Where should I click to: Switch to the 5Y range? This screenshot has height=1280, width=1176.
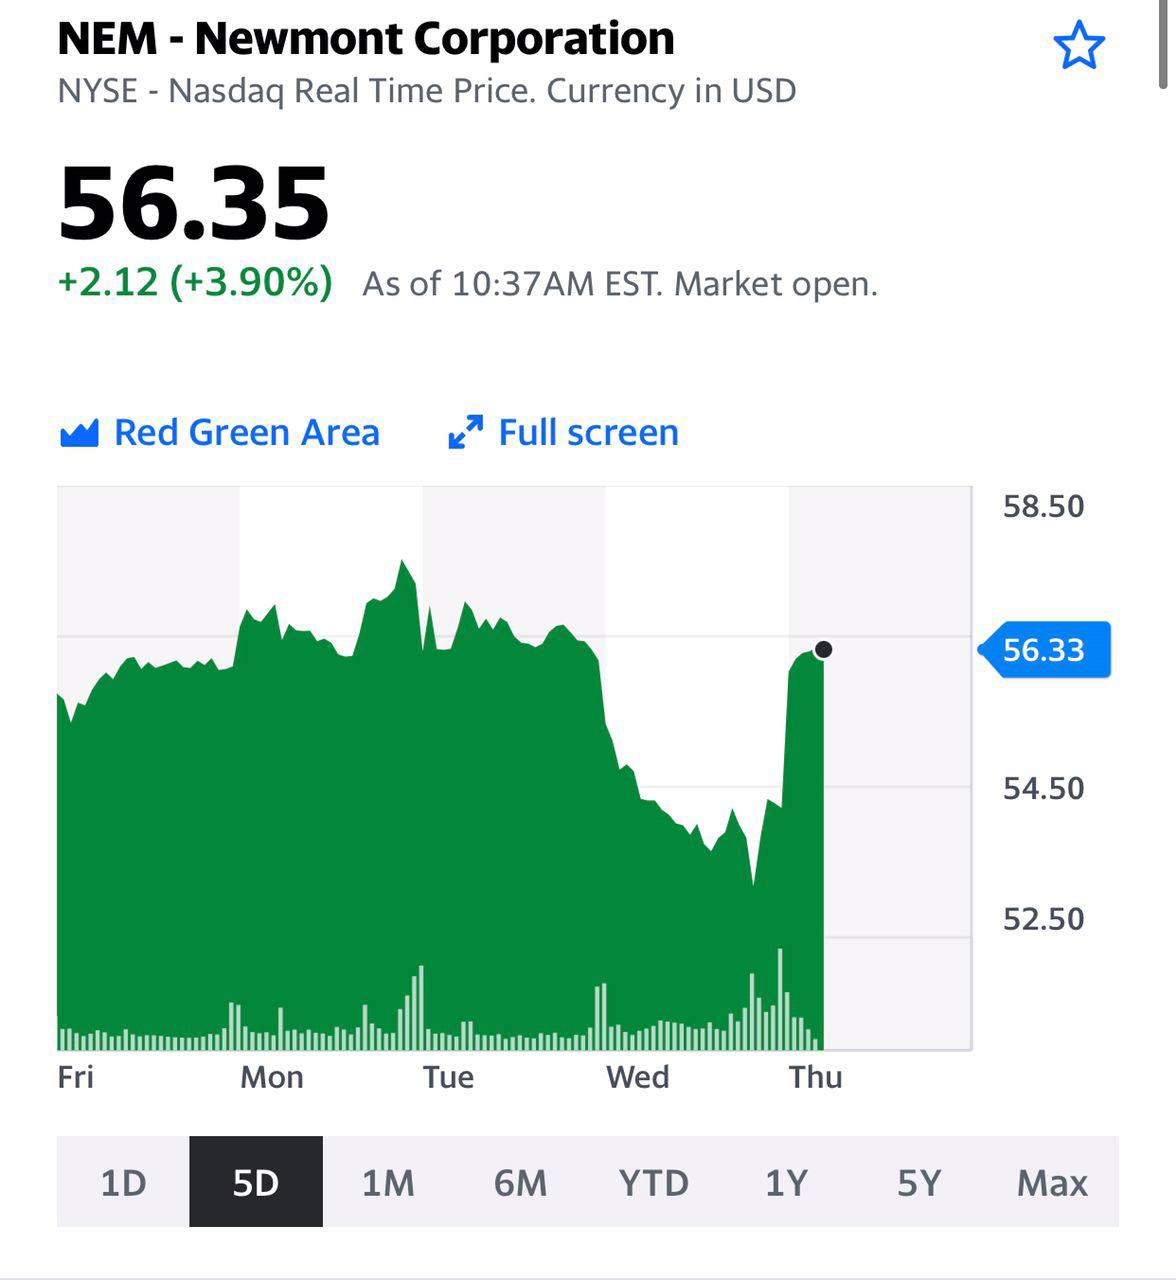[x=919, y=1182]
